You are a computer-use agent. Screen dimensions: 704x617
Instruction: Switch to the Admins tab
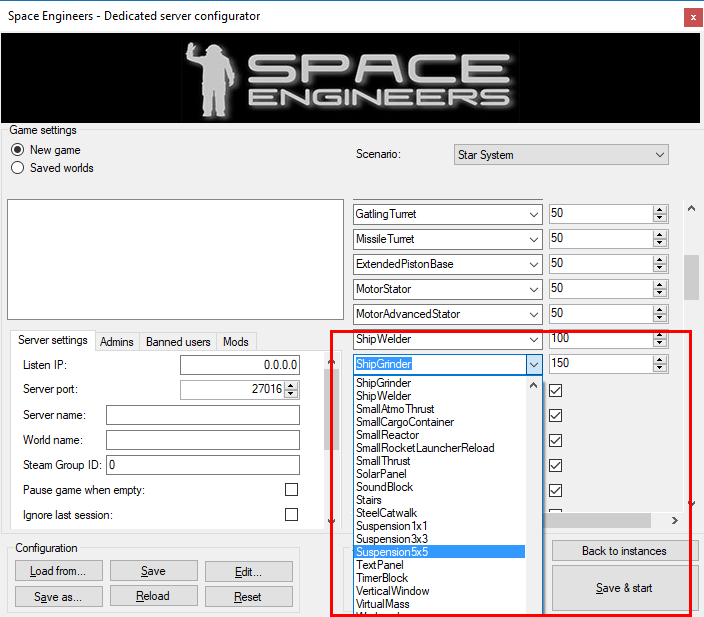click(x=117, y=342)
